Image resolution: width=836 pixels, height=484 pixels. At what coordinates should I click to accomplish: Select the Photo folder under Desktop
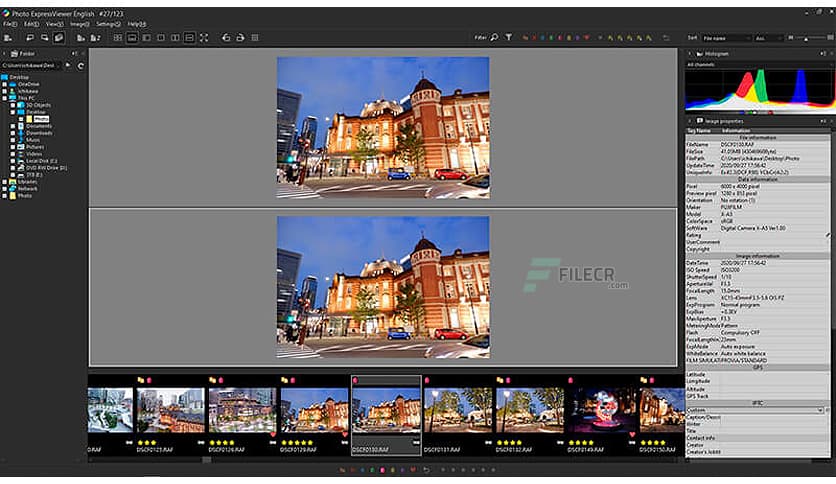[x=41, y=119]
